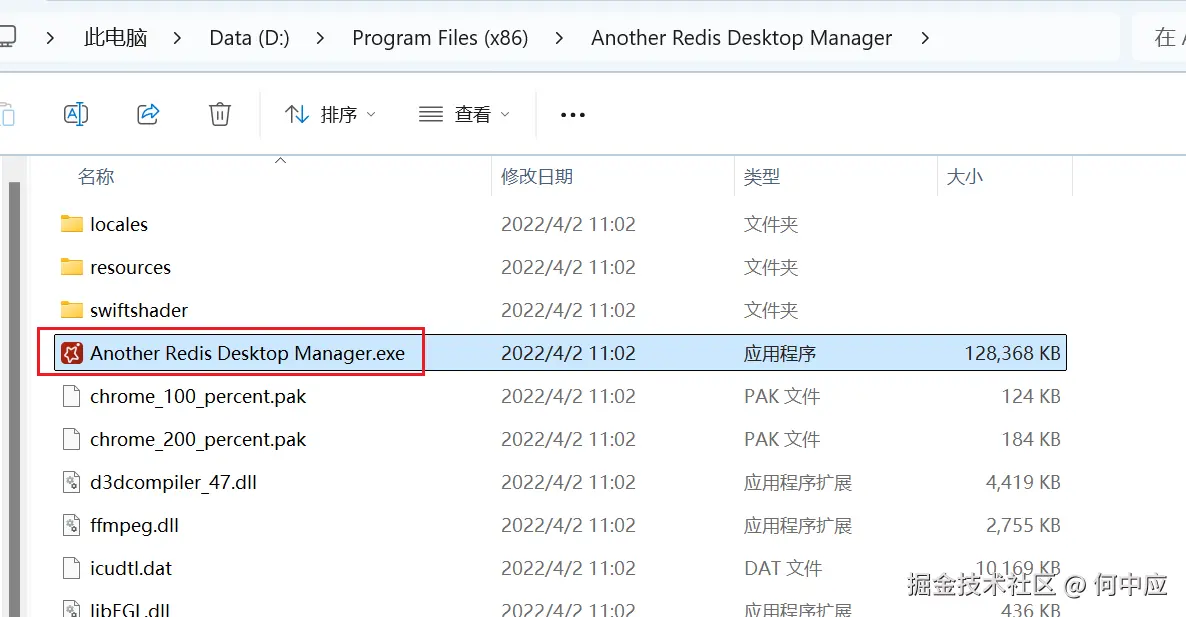Select chrome_200_percent.pak file name
This screenshot has height=617, width=1186.
click(x=198, y=440)
